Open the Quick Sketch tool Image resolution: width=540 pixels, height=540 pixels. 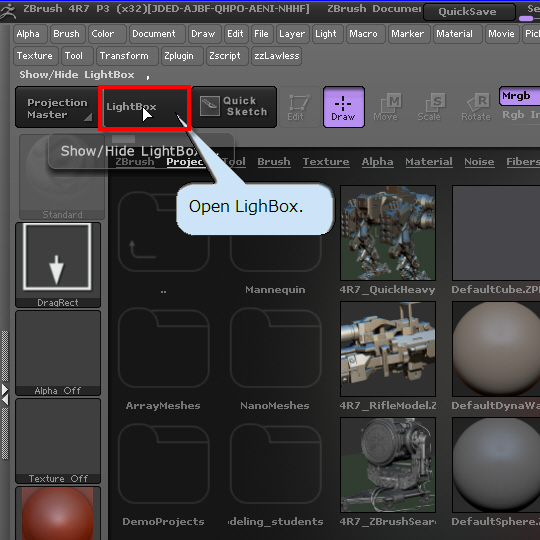234,107
